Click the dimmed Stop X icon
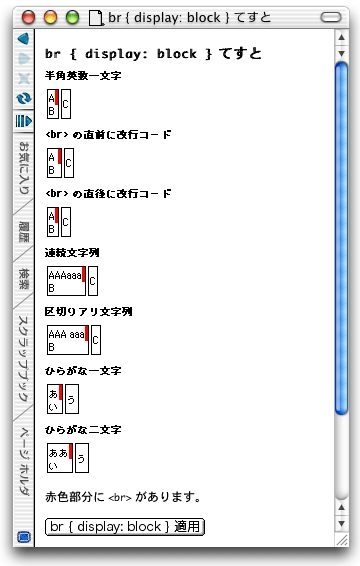Image resolution: width=360 pixels, height=566 pixels. (x=23, y=78)
